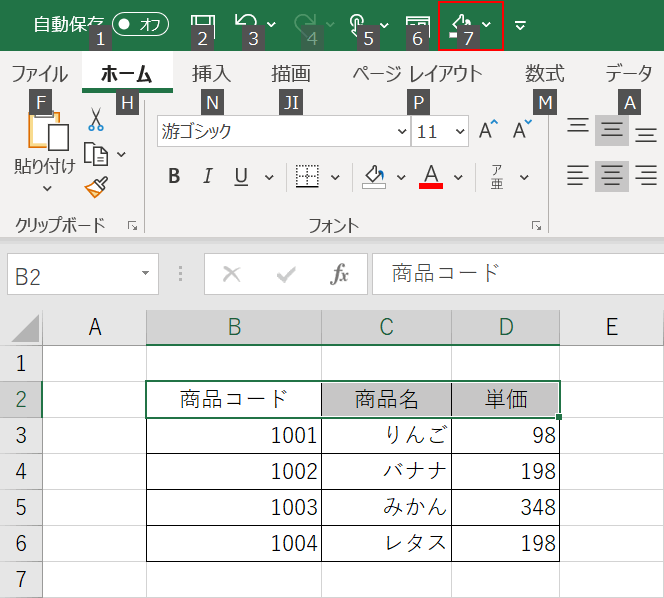
Task: Select column E header
Action: pyautogui.click(x=611, y=327)
